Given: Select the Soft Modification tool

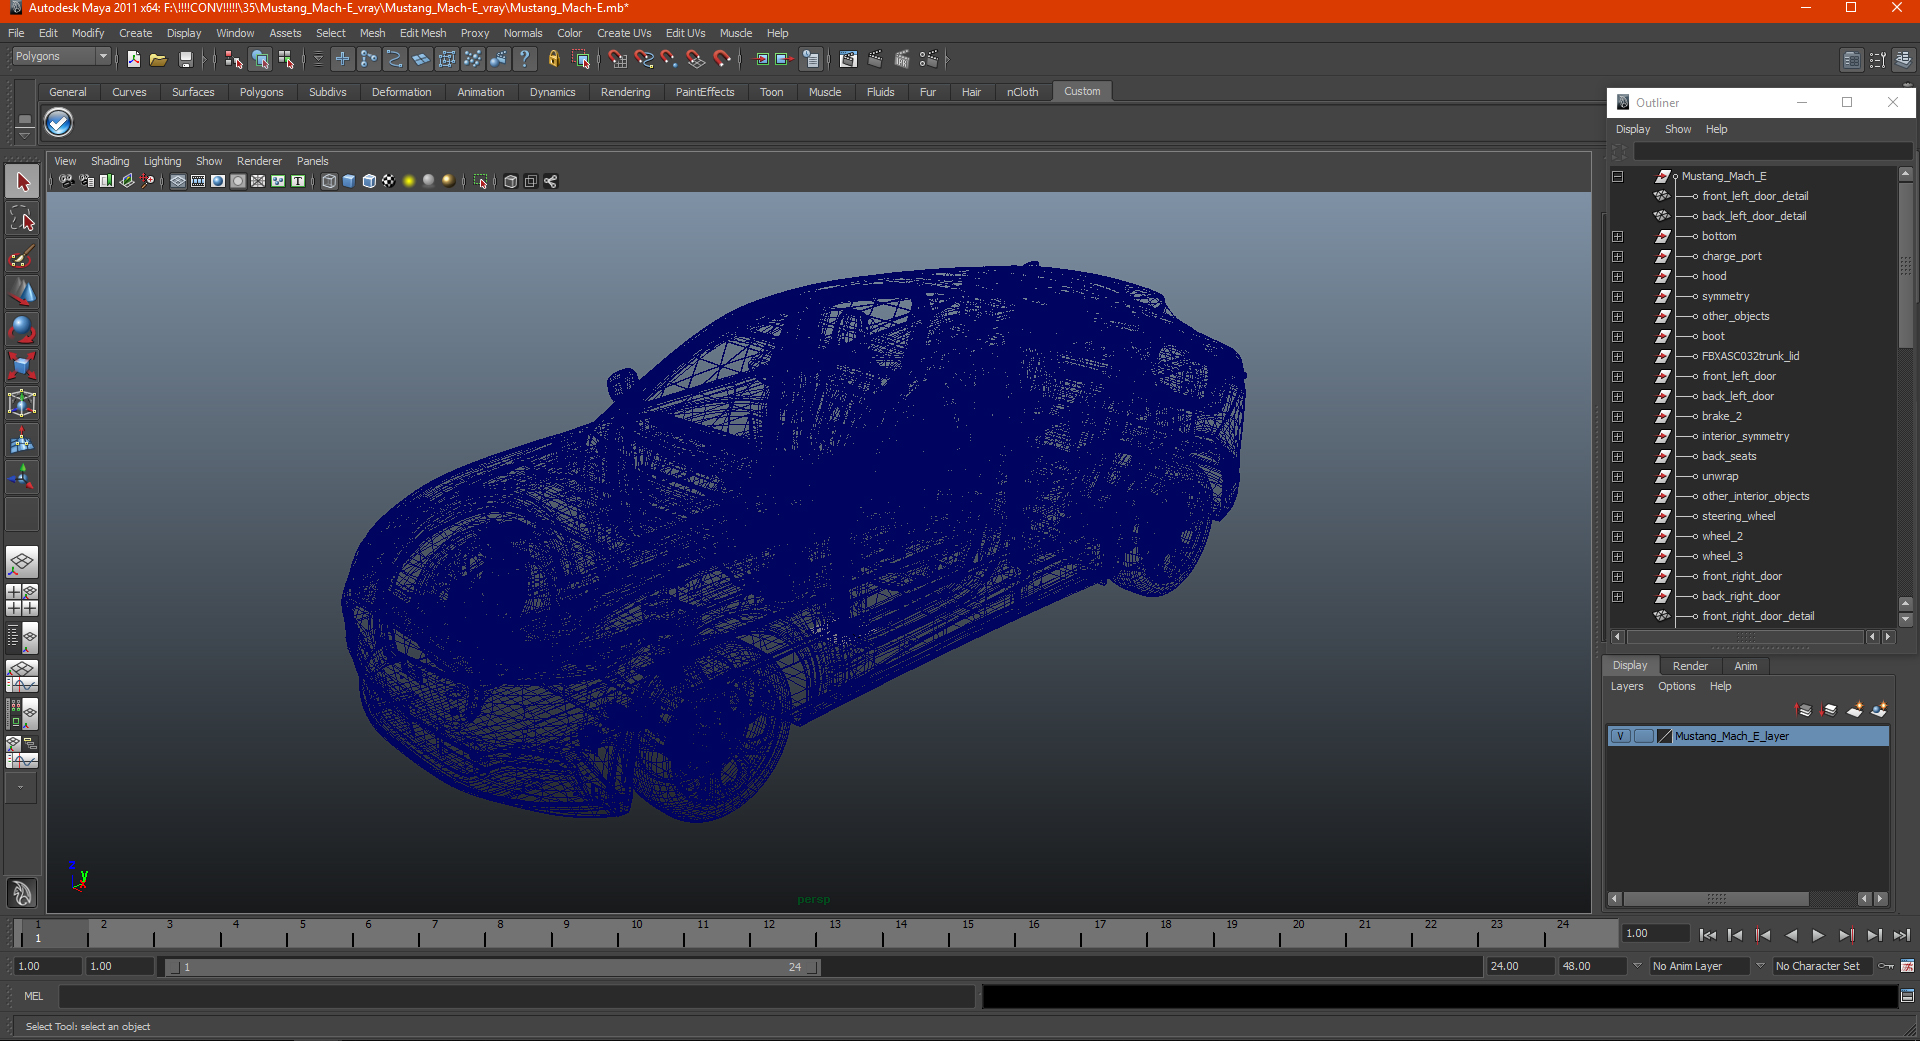Looking at the screenshot, I should pyautogui.click(x=22, y=440).
